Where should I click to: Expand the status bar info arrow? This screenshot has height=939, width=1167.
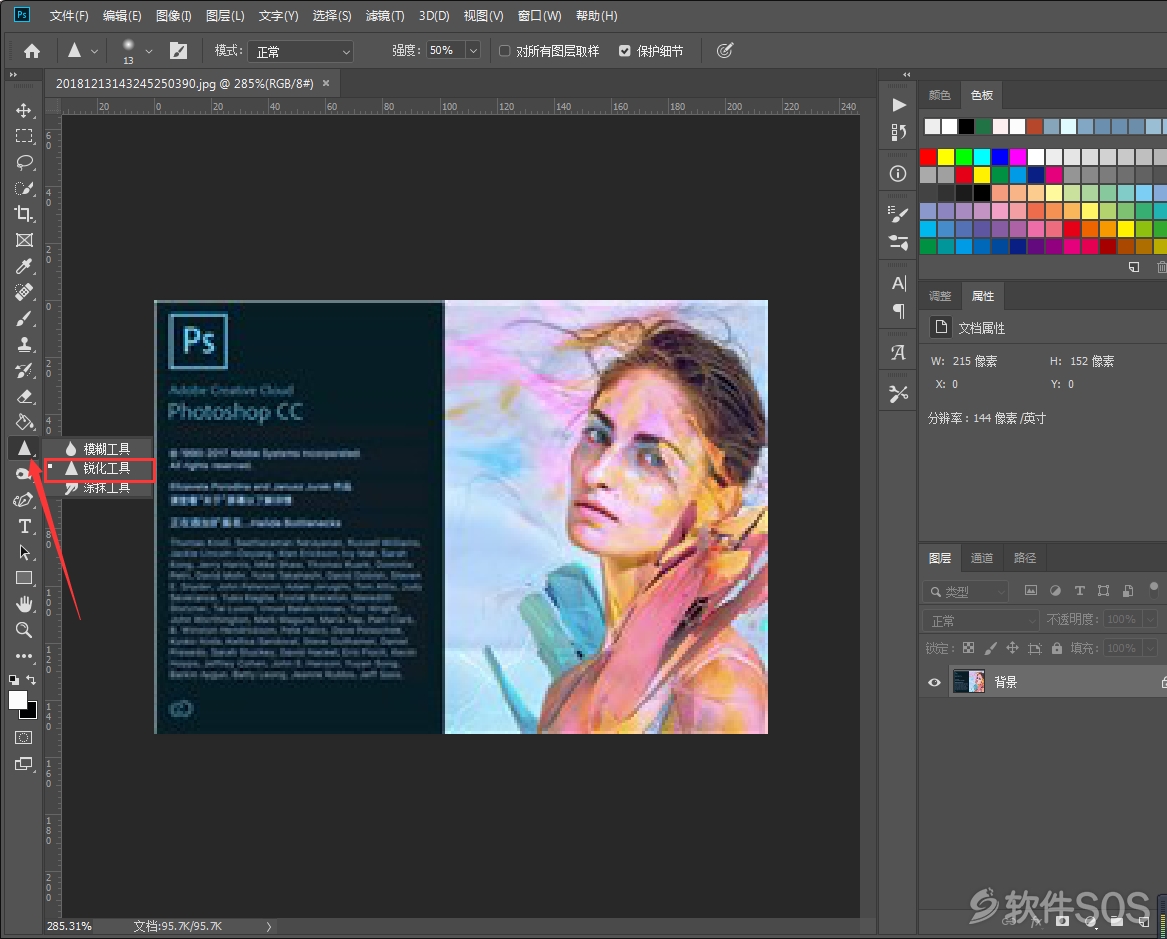tap(269, 926)
